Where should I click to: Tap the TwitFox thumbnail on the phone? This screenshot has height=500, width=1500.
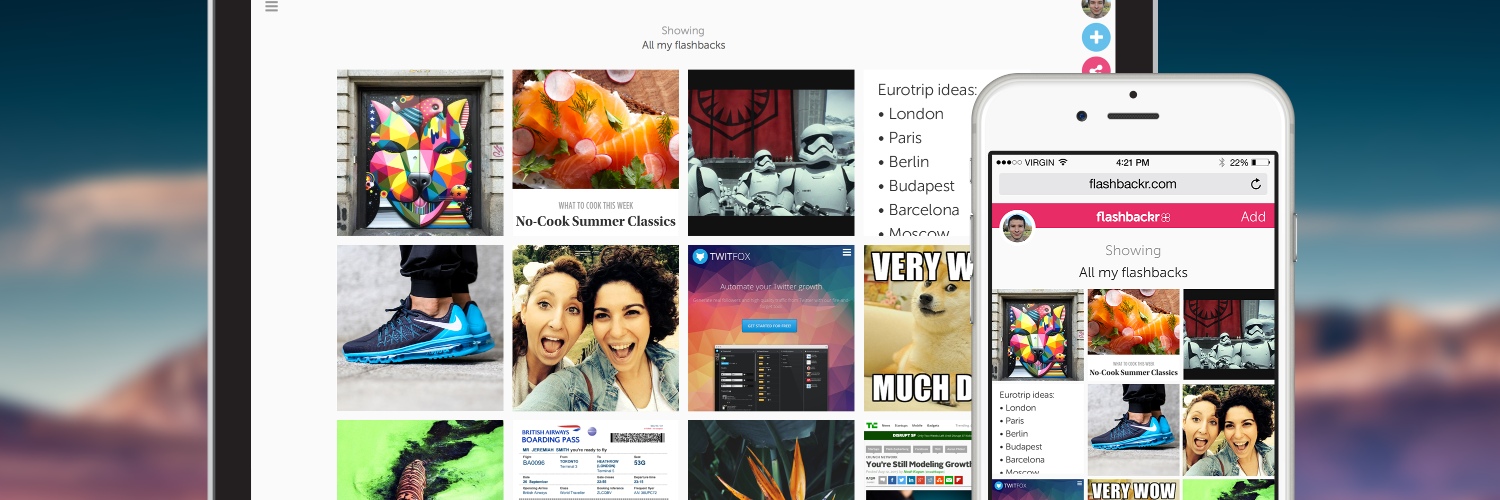point(1037,490)
